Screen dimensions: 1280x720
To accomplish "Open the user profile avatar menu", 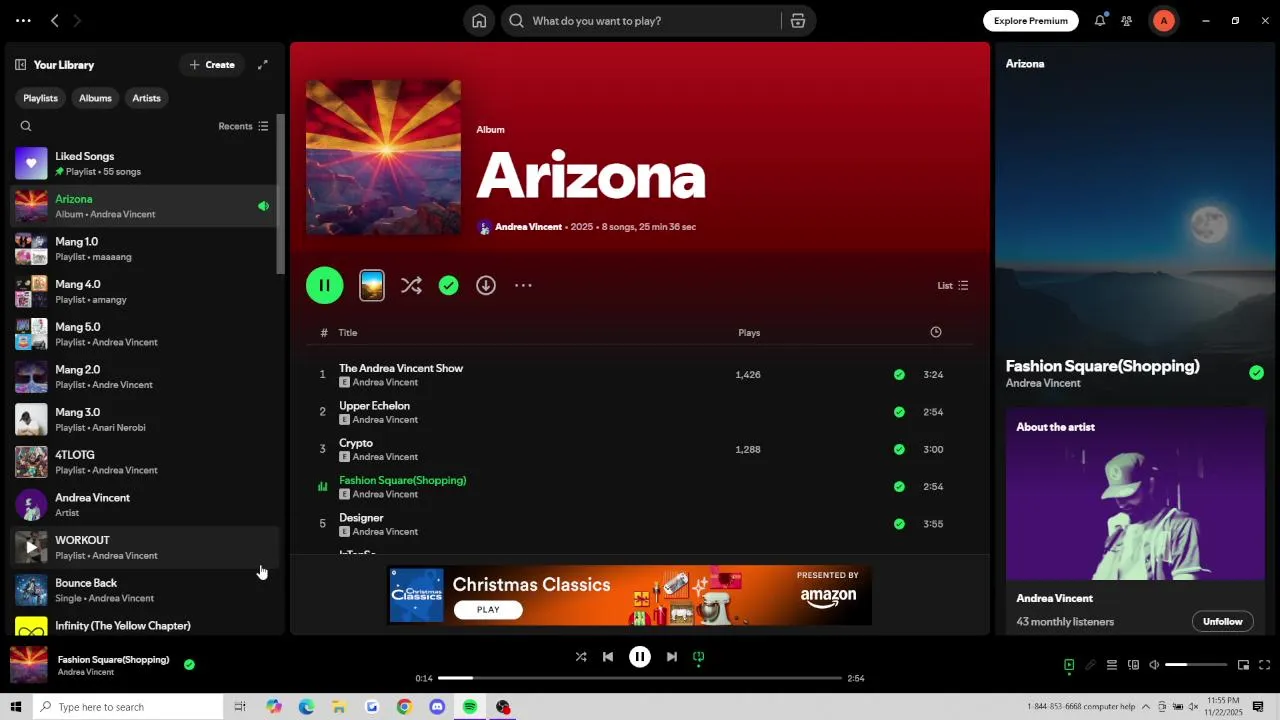I will (1164, 21).
